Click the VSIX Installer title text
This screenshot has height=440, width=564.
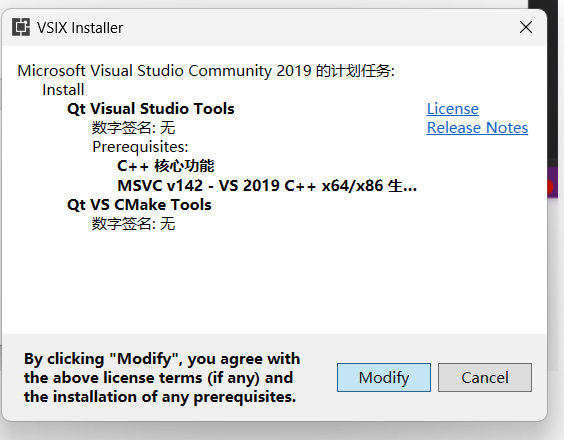click(80, 28)
